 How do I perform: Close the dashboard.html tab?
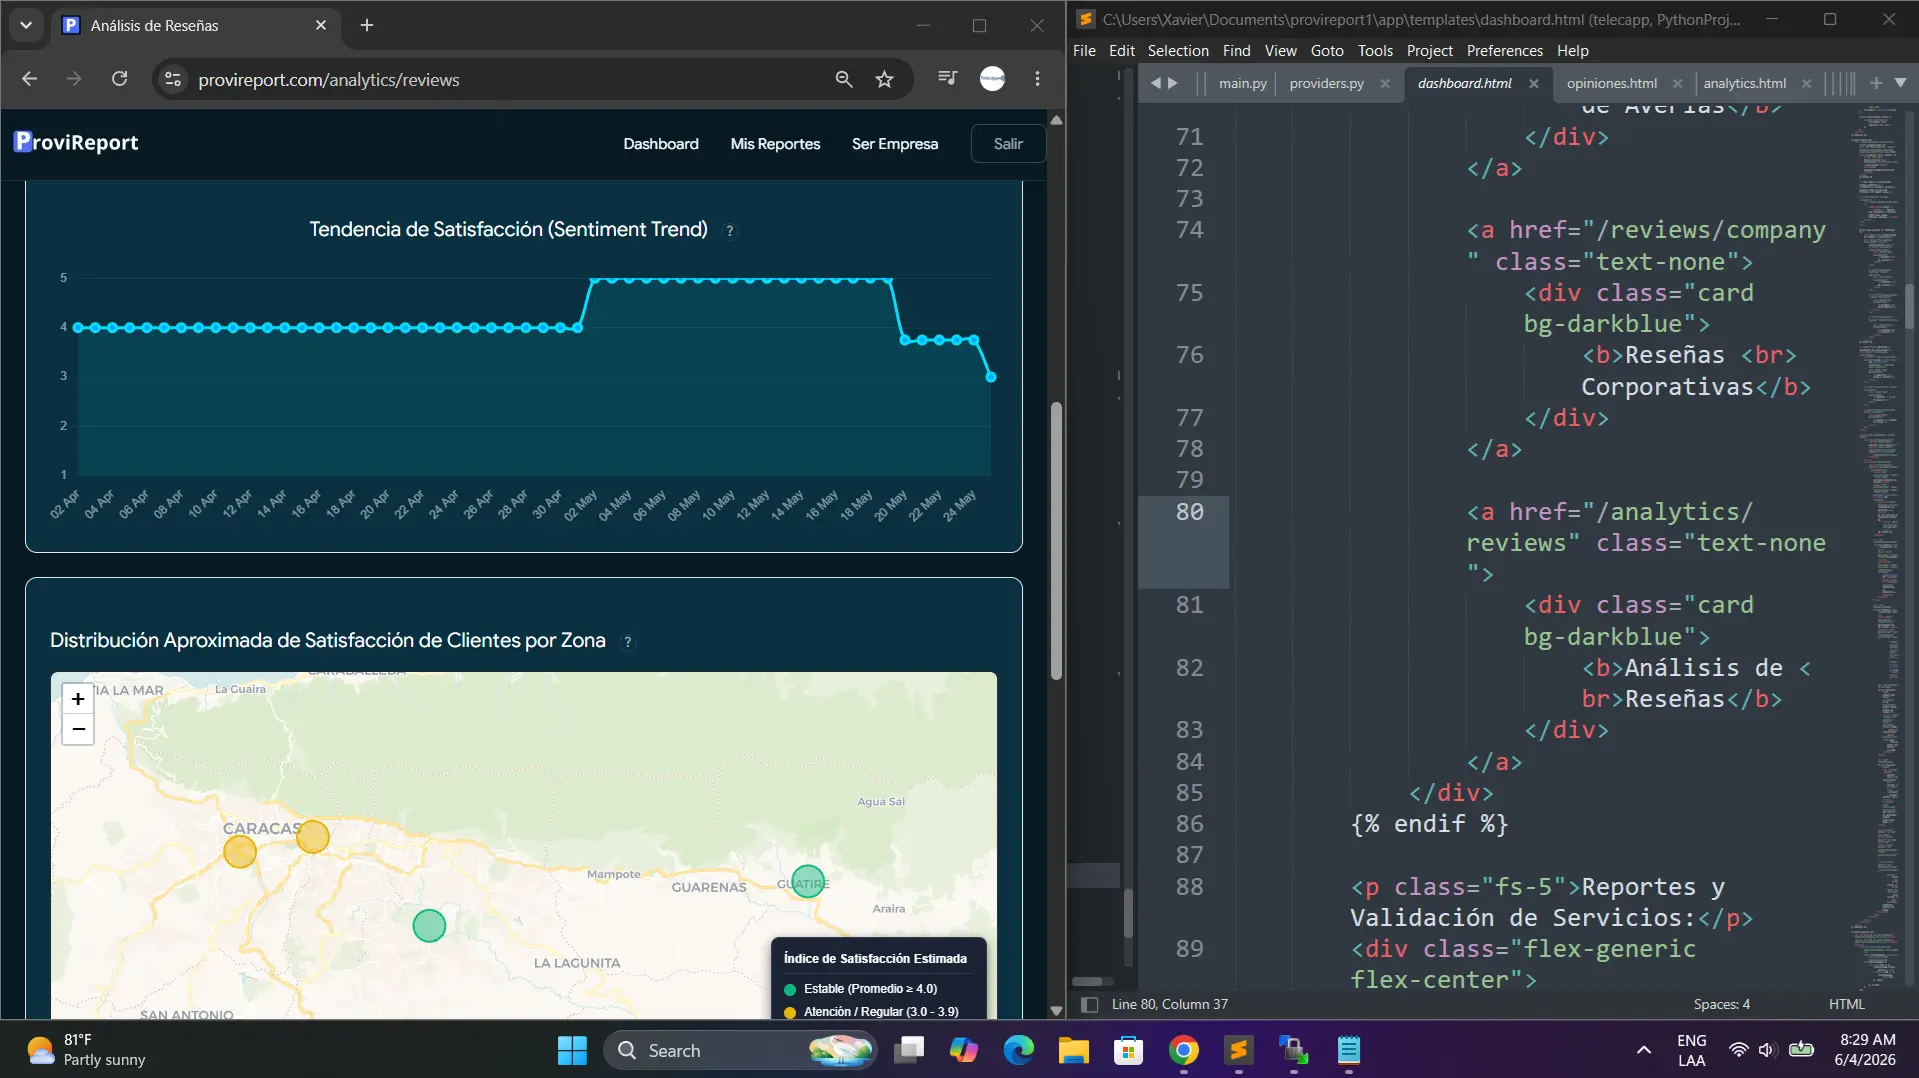click(1533, 83)
